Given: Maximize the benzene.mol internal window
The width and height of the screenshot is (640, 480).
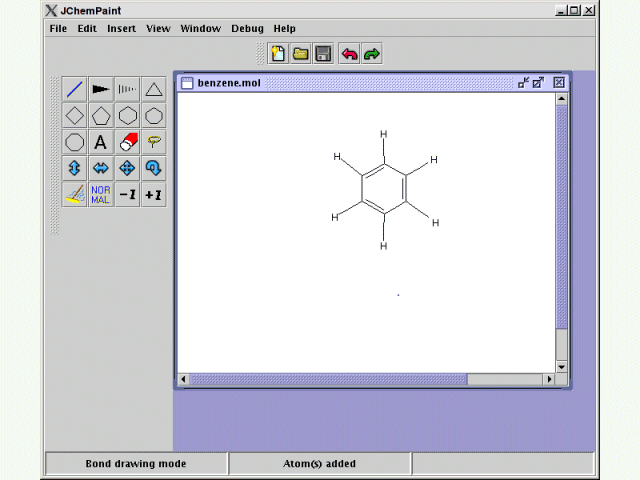Looking at the screenshot, I should 538,83.
